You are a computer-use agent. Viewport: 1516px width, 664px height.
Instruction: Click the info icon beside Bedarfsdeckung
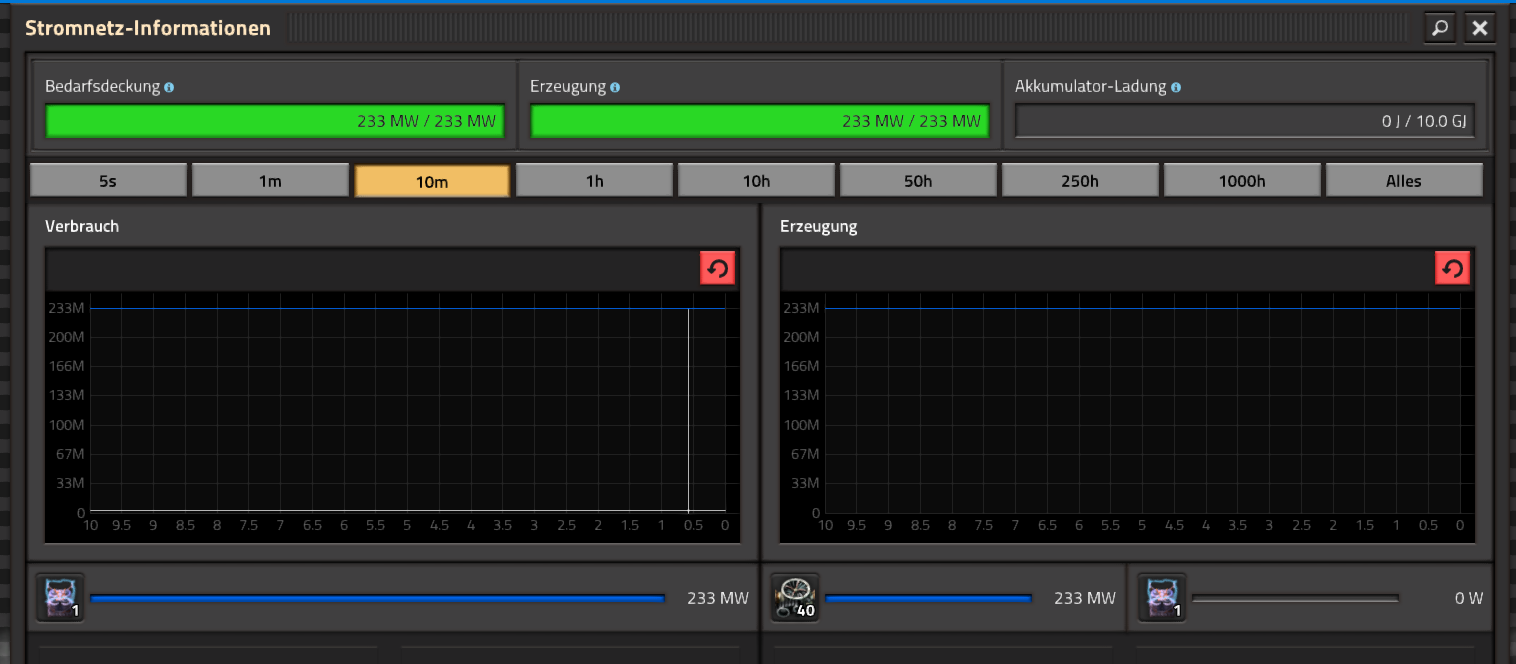tap(169, 88)
